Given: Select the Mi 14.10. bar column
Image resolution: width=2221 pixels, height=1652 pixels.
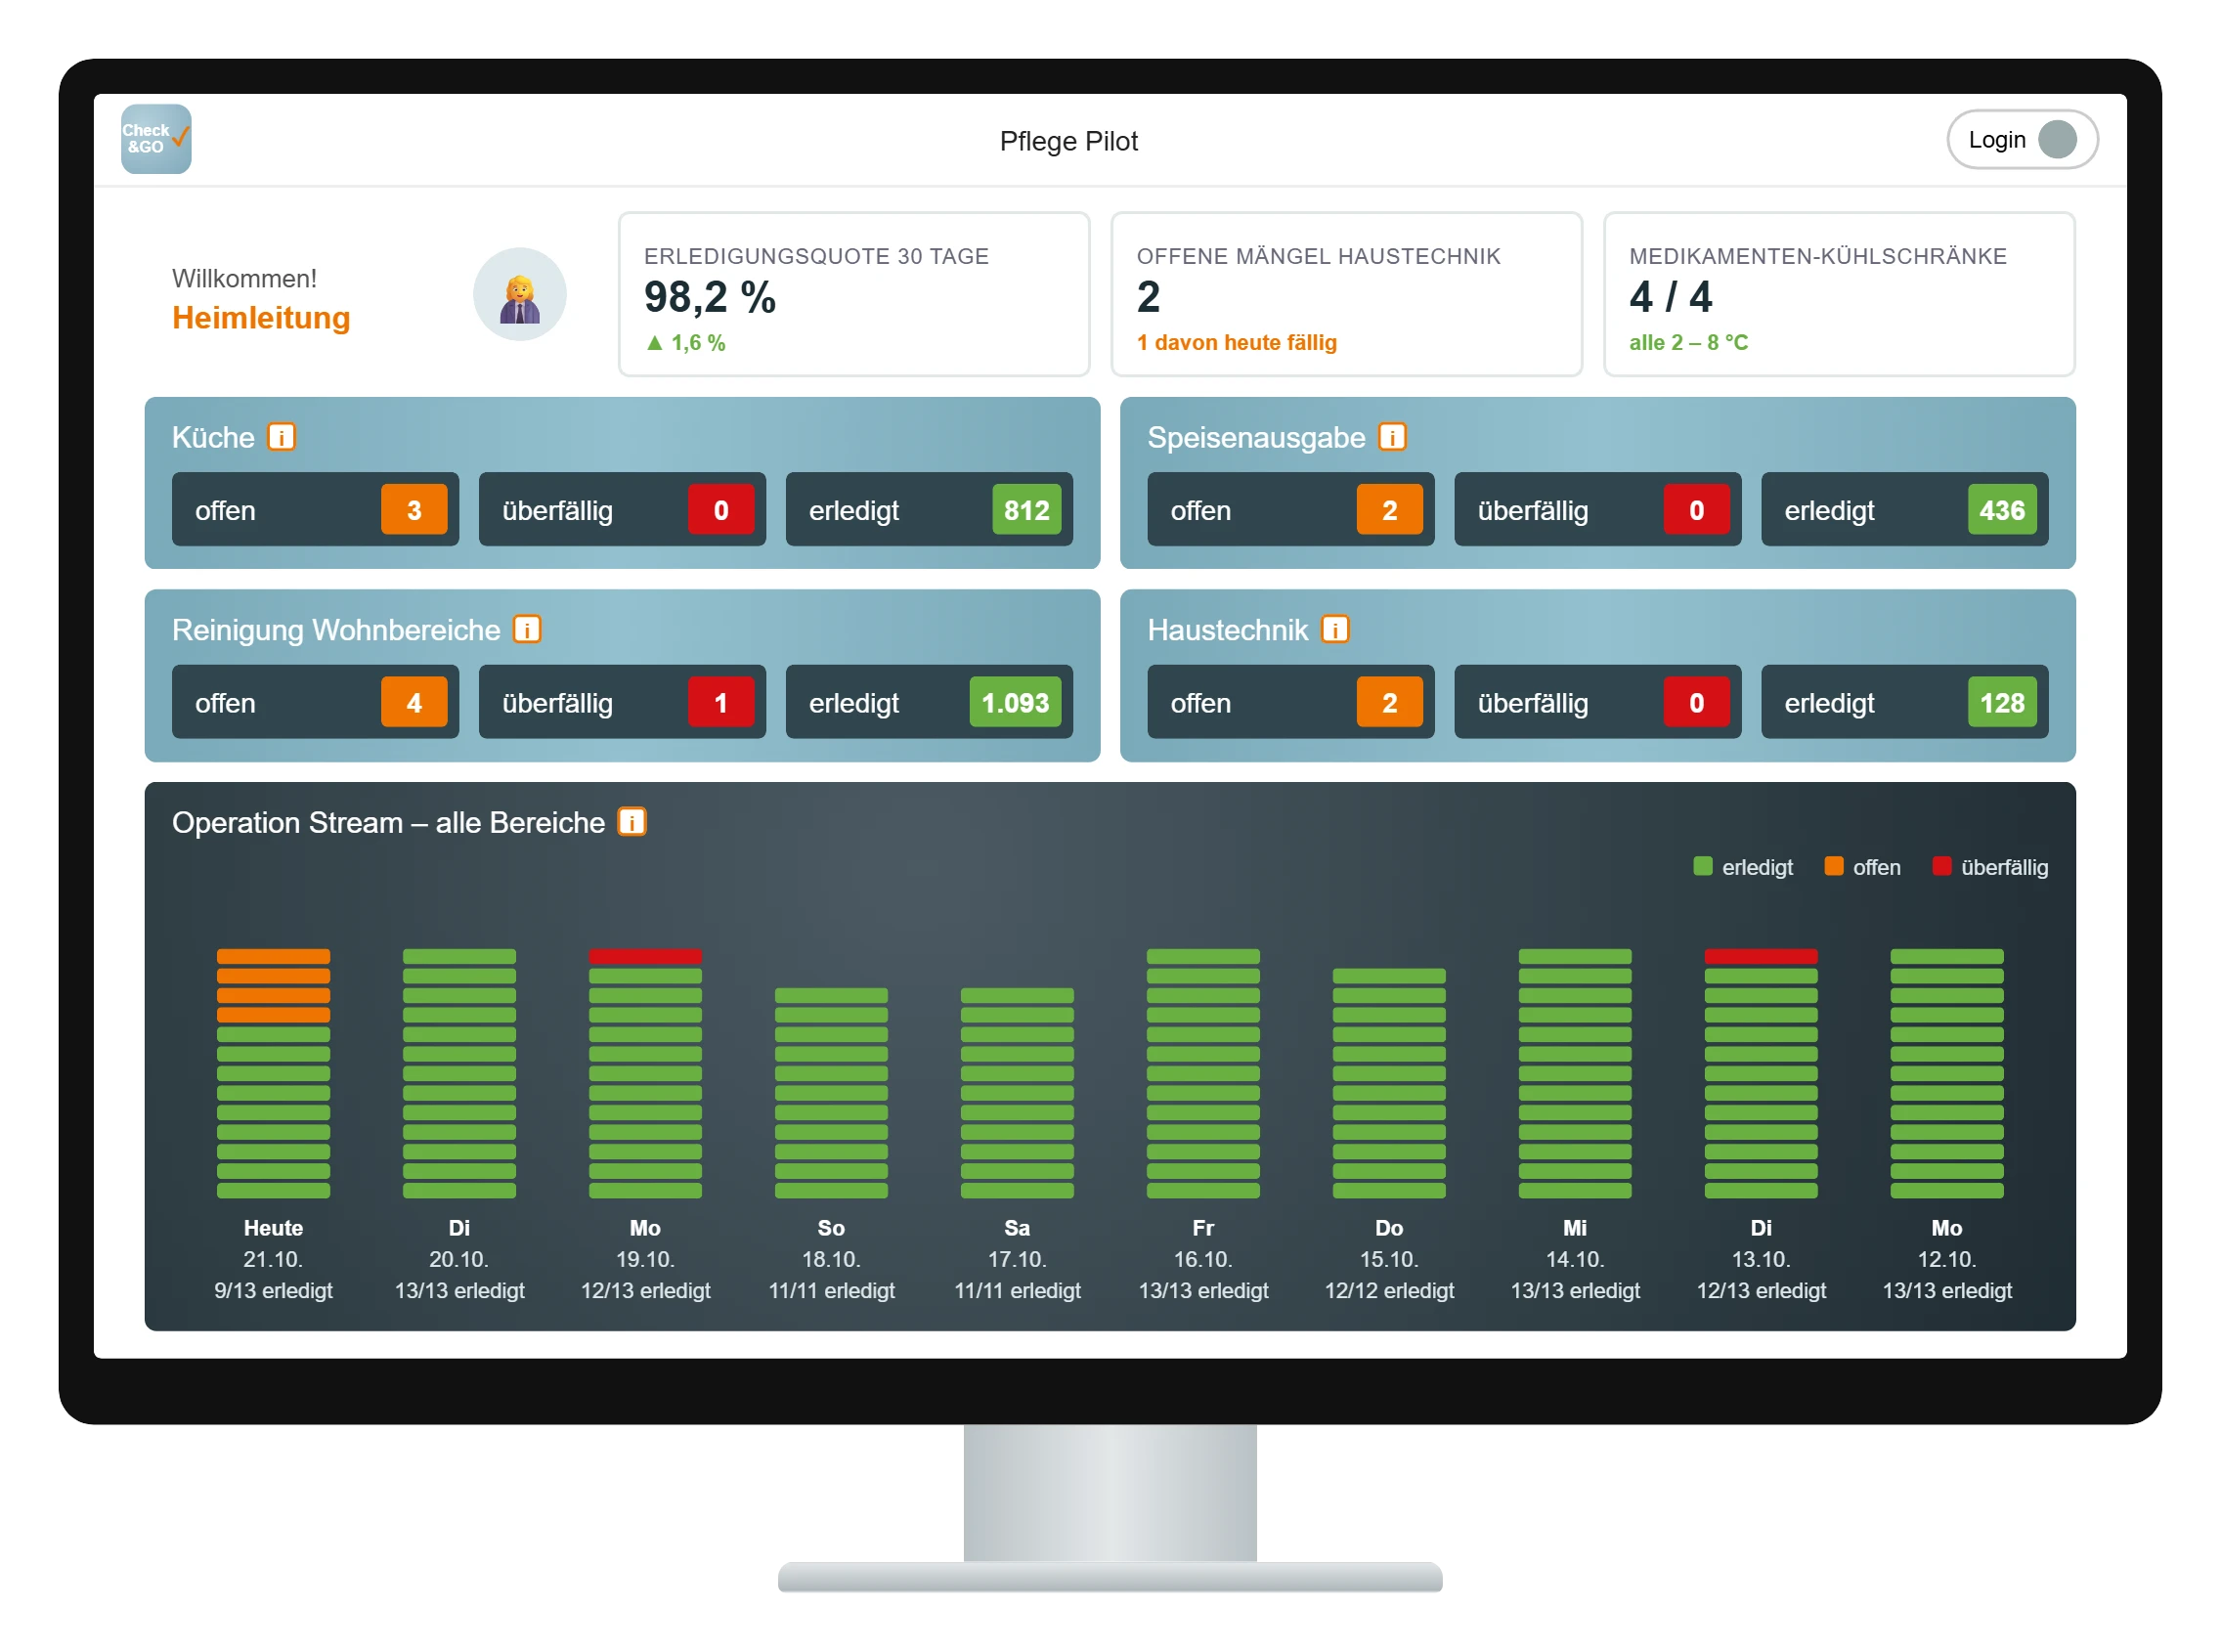Looking at the screenshot, I should [x=1575, y=1073].
